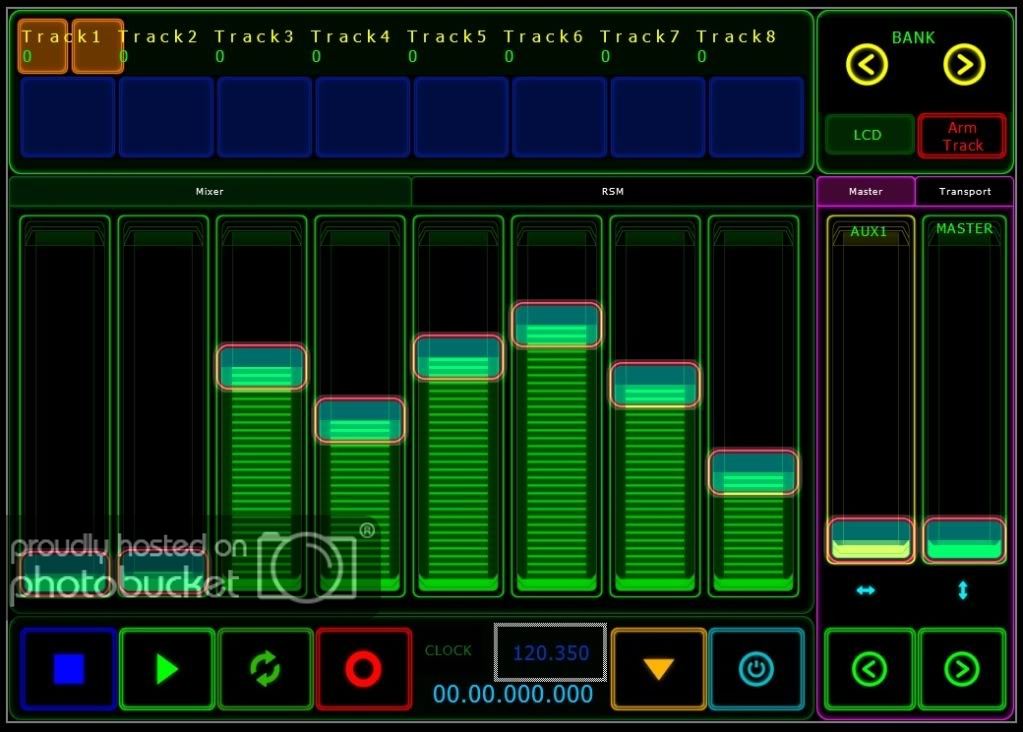Image resolution: width=1023 pixels, height=732 pixels.
Task: Click the blue pad under Track5
Action: click(461, 117)
